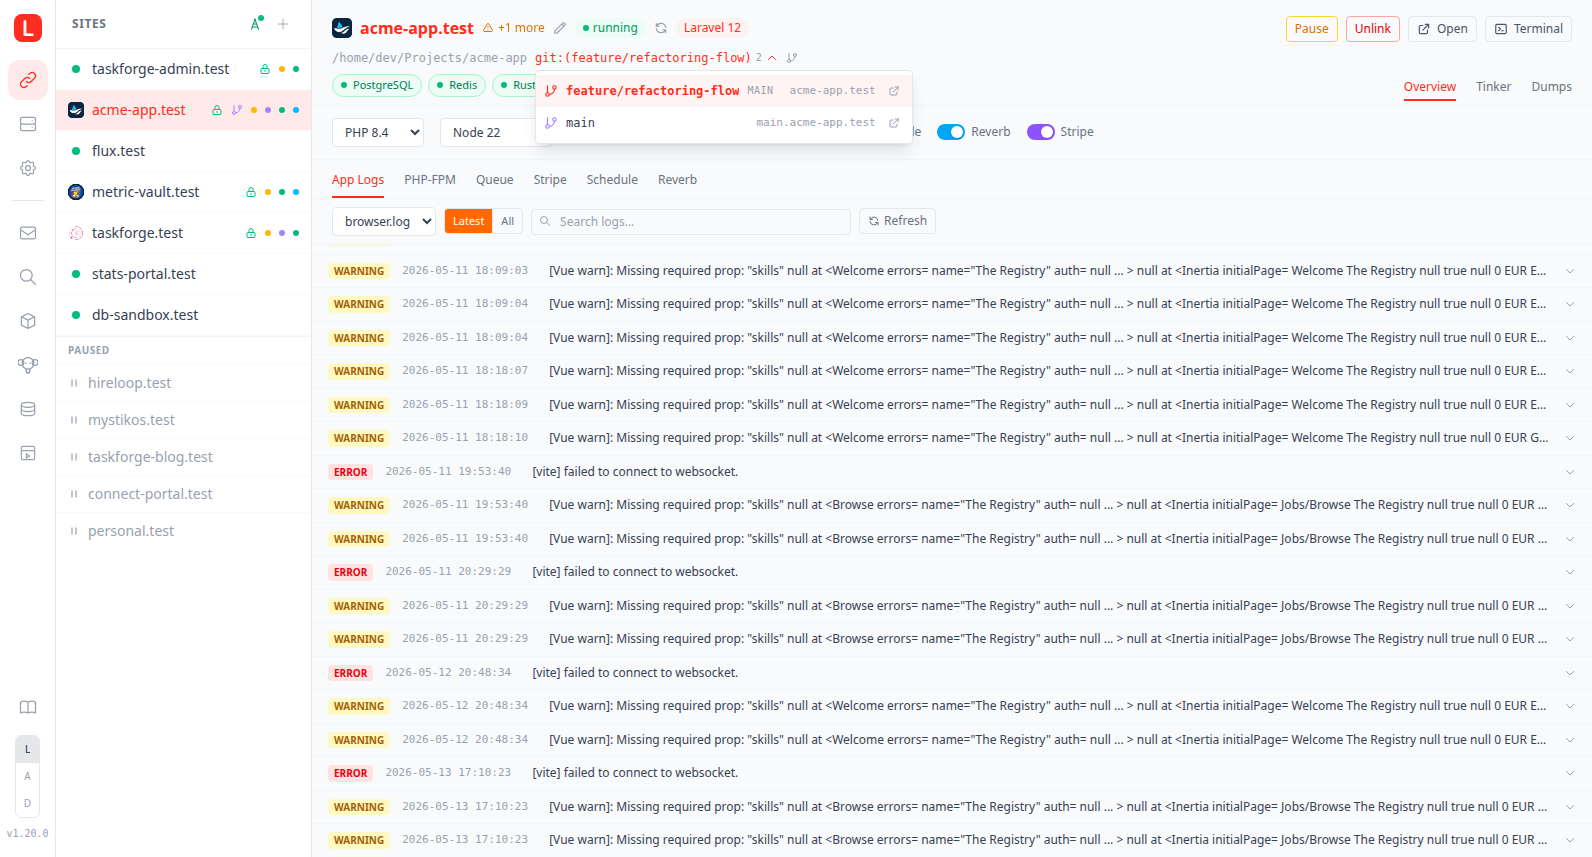Expand the 2026-05-12 20:48:34 error entry
The image size is (1592, 857).
click(1570, 673)
